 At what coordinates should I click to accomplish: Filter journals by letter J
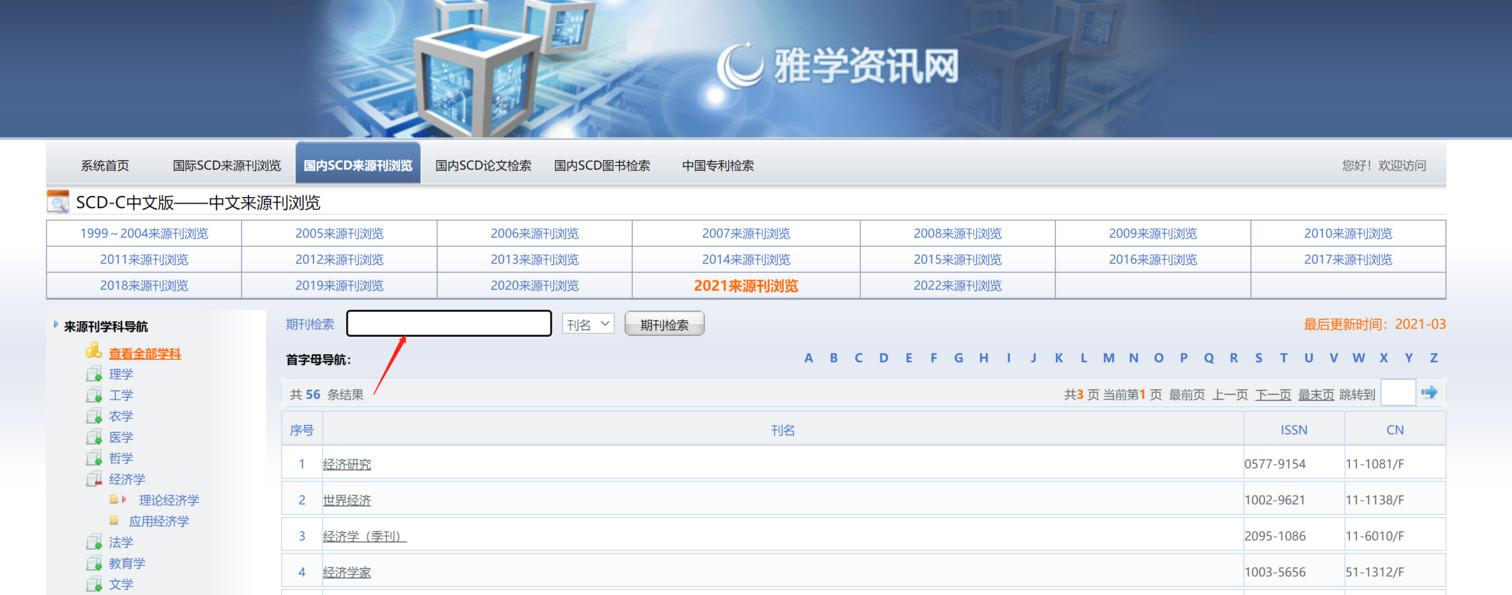tap(1033, 358)
